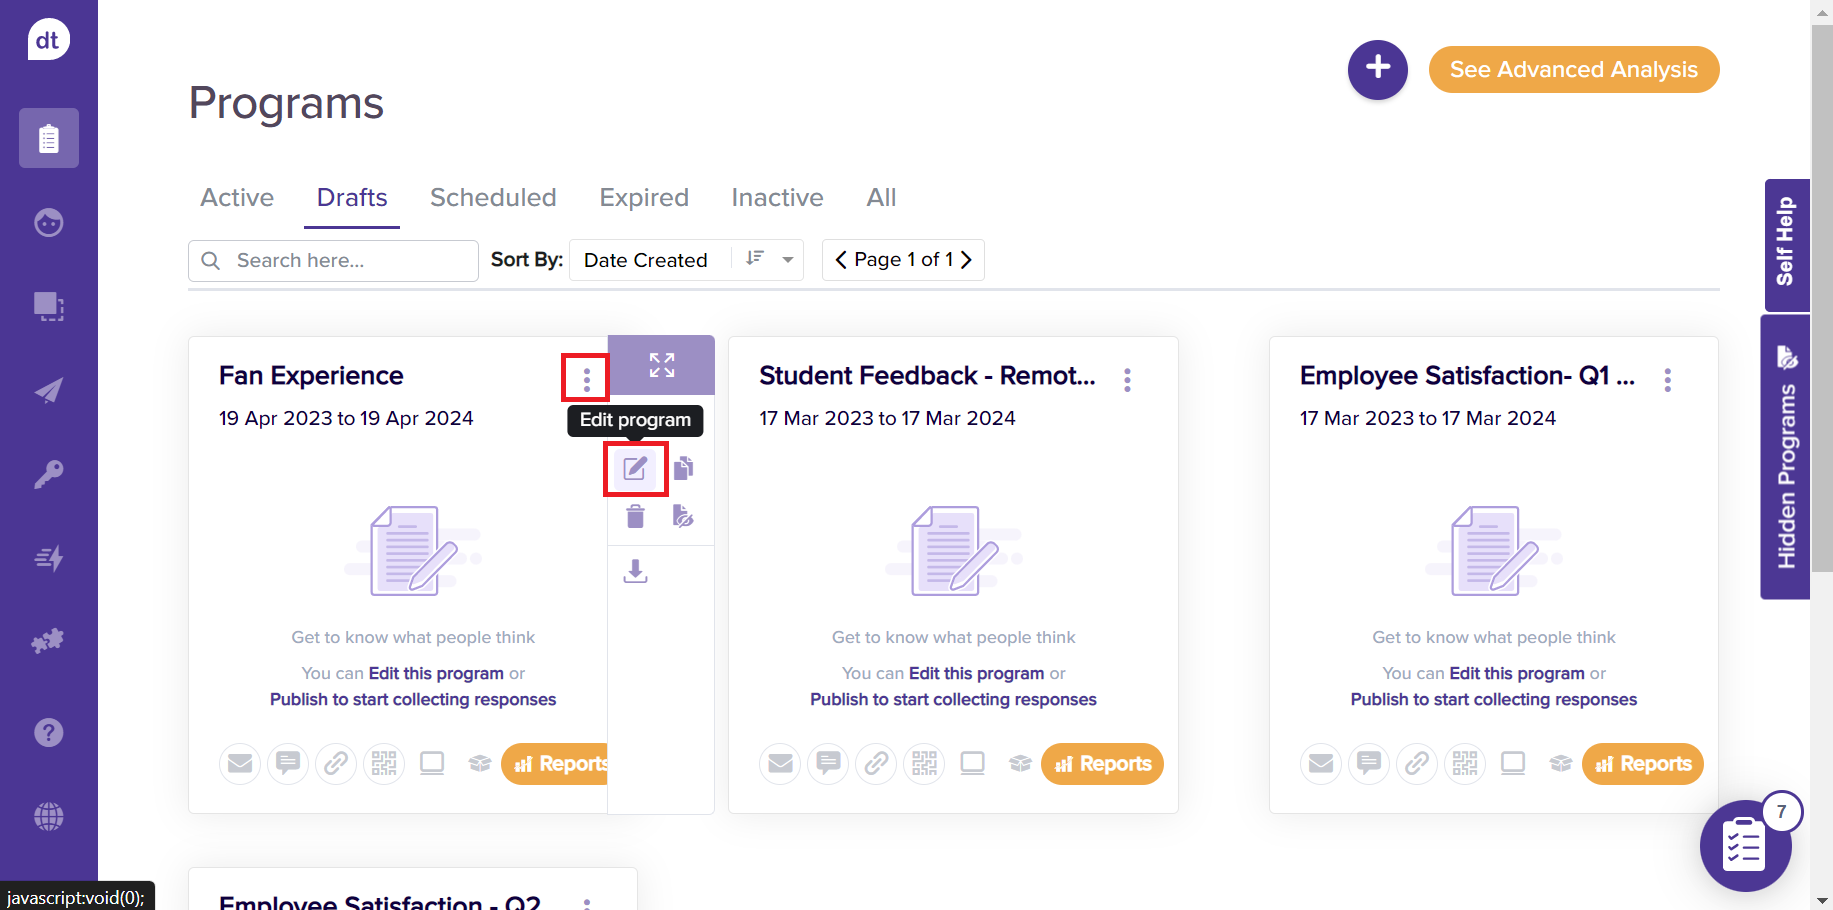Go to next page using right chevron
1833x910 pixels.
coord(966,260)
